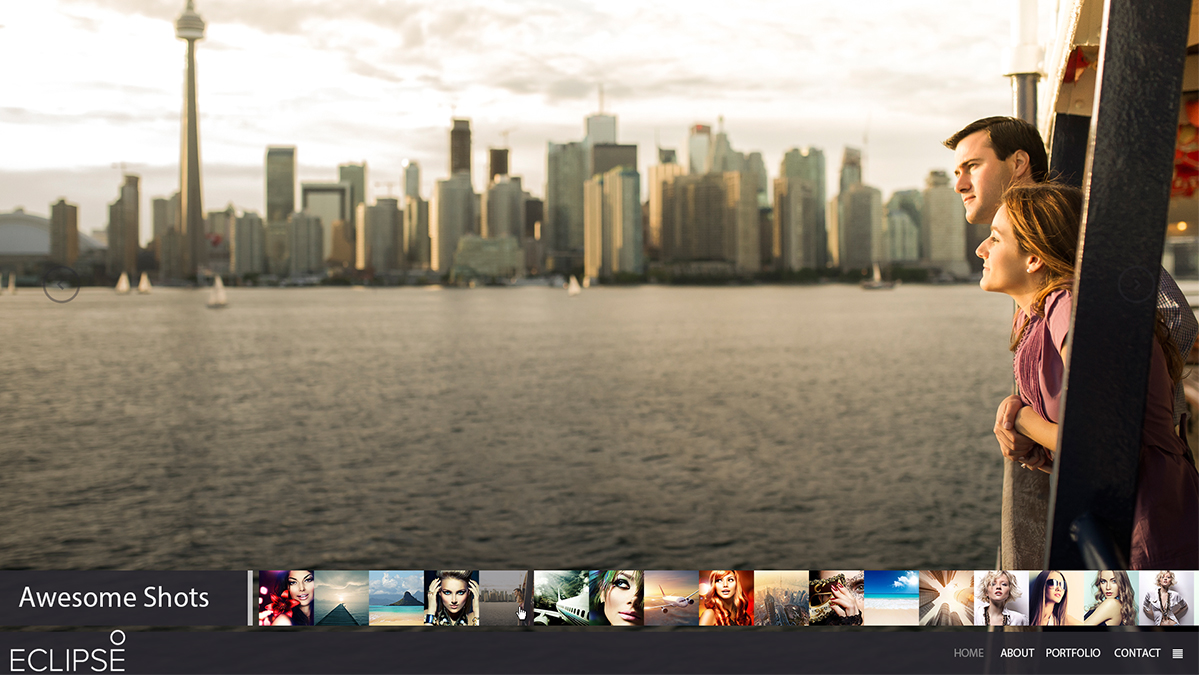
Task: Open the sunset pier thumbnail
Action: click(x=340, y=595)
